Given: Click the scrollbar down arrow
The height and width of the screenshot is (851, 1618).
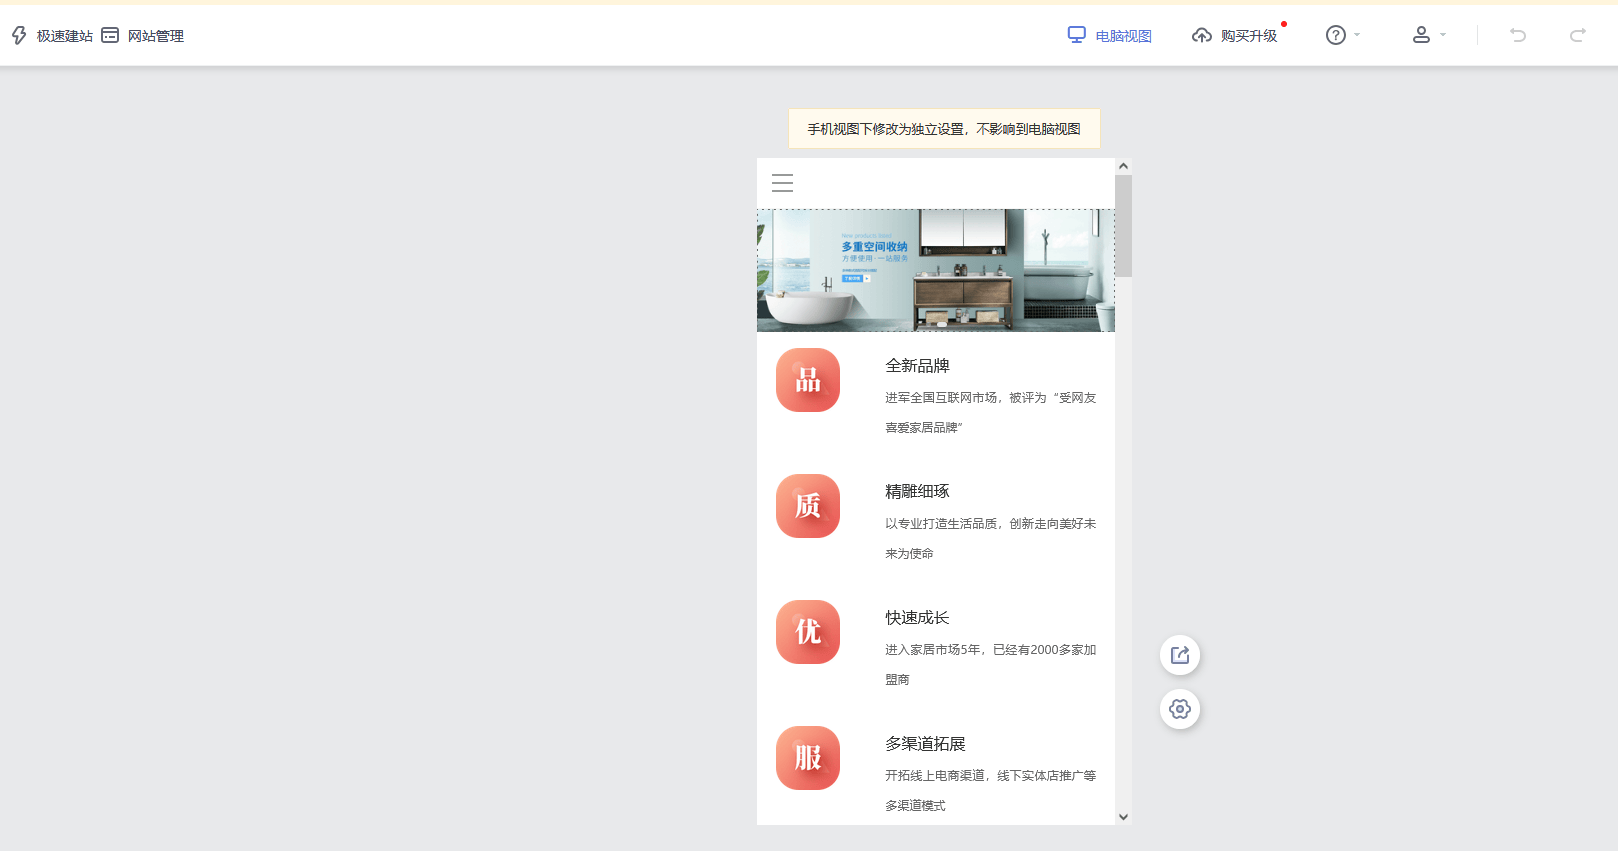Looking at the screenshot, I should coord(1124,817).
